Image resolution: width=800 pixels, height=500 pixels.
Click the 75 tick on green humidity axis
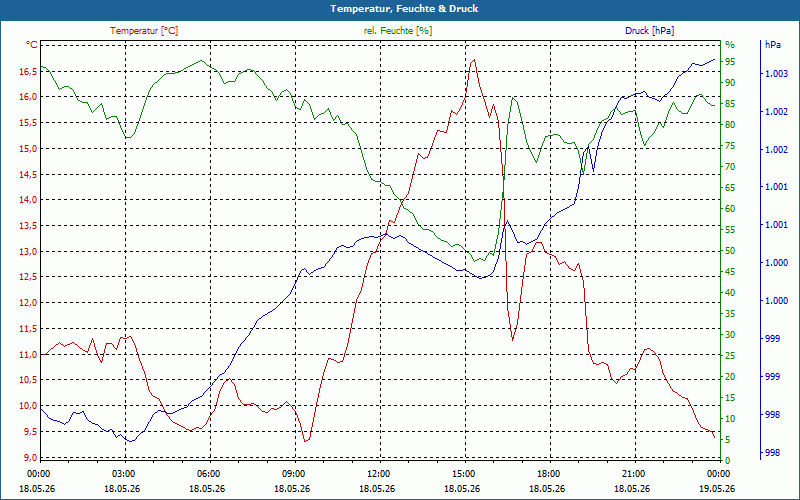click(730, 146)
